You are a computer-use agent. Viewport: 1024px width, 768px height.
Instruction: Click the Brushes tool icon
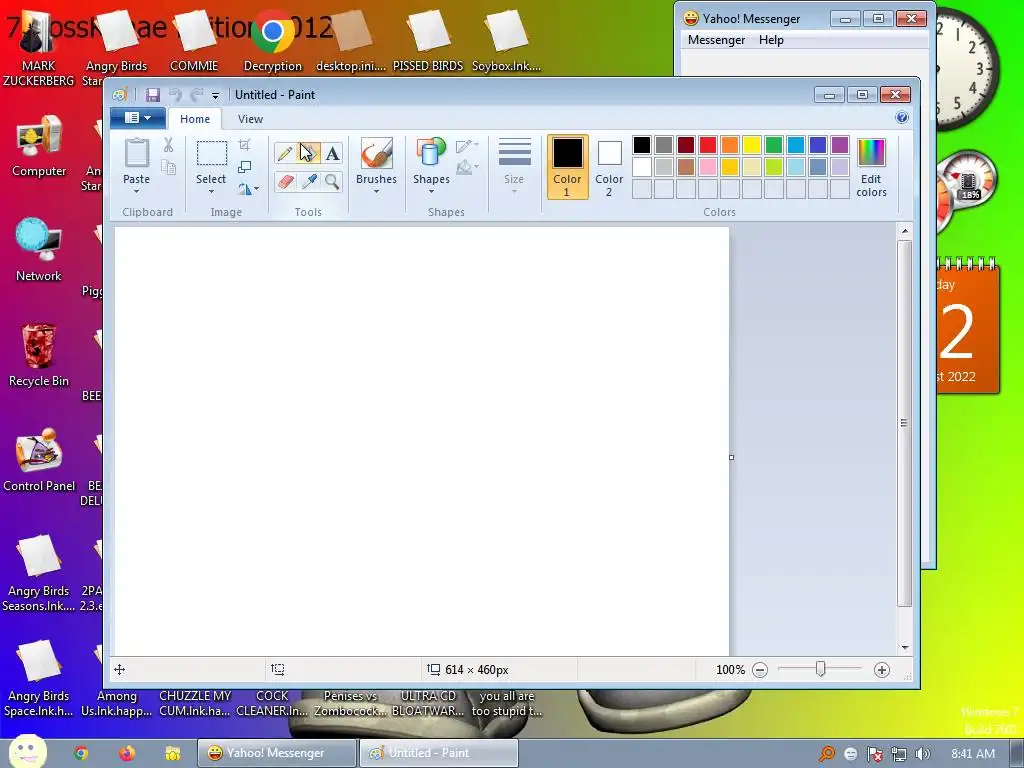tap(376, 153)
